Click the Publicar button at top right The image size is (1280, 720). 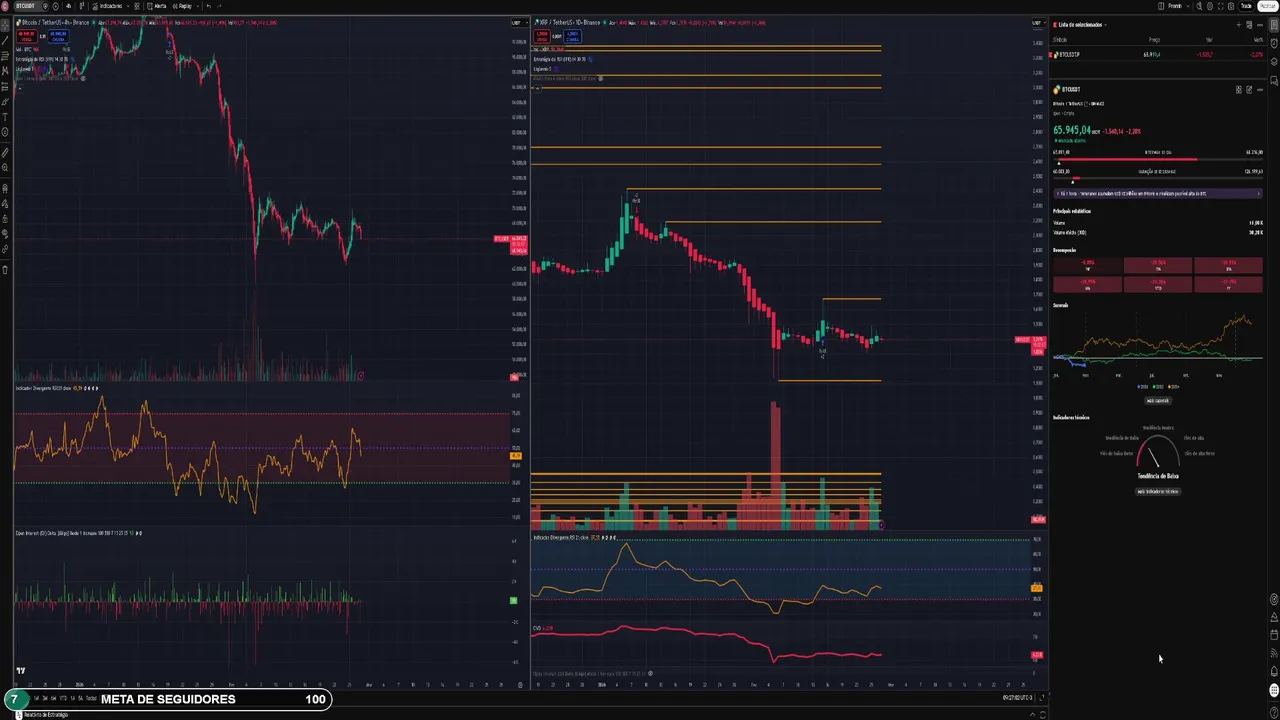pyautogui.click(x=1268, y=6)
